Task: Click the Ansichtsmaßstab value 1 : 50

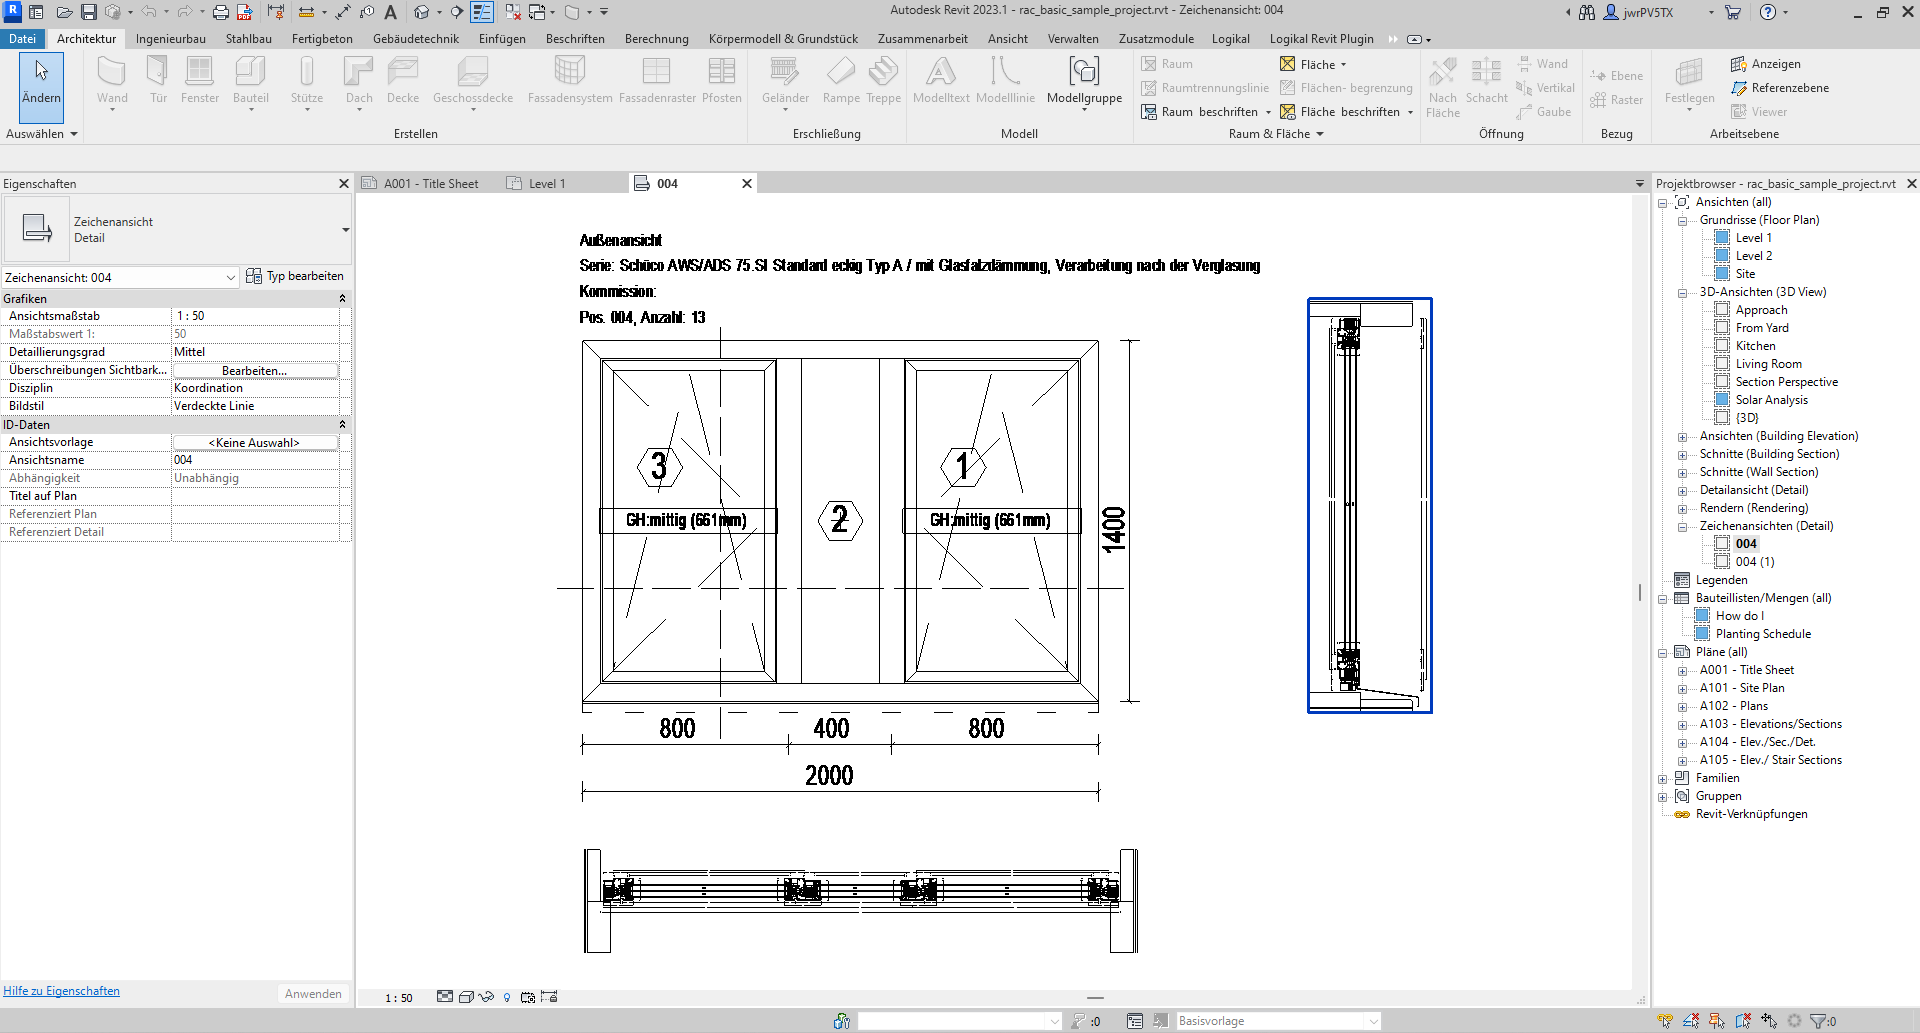Action: tap(254, 316)
